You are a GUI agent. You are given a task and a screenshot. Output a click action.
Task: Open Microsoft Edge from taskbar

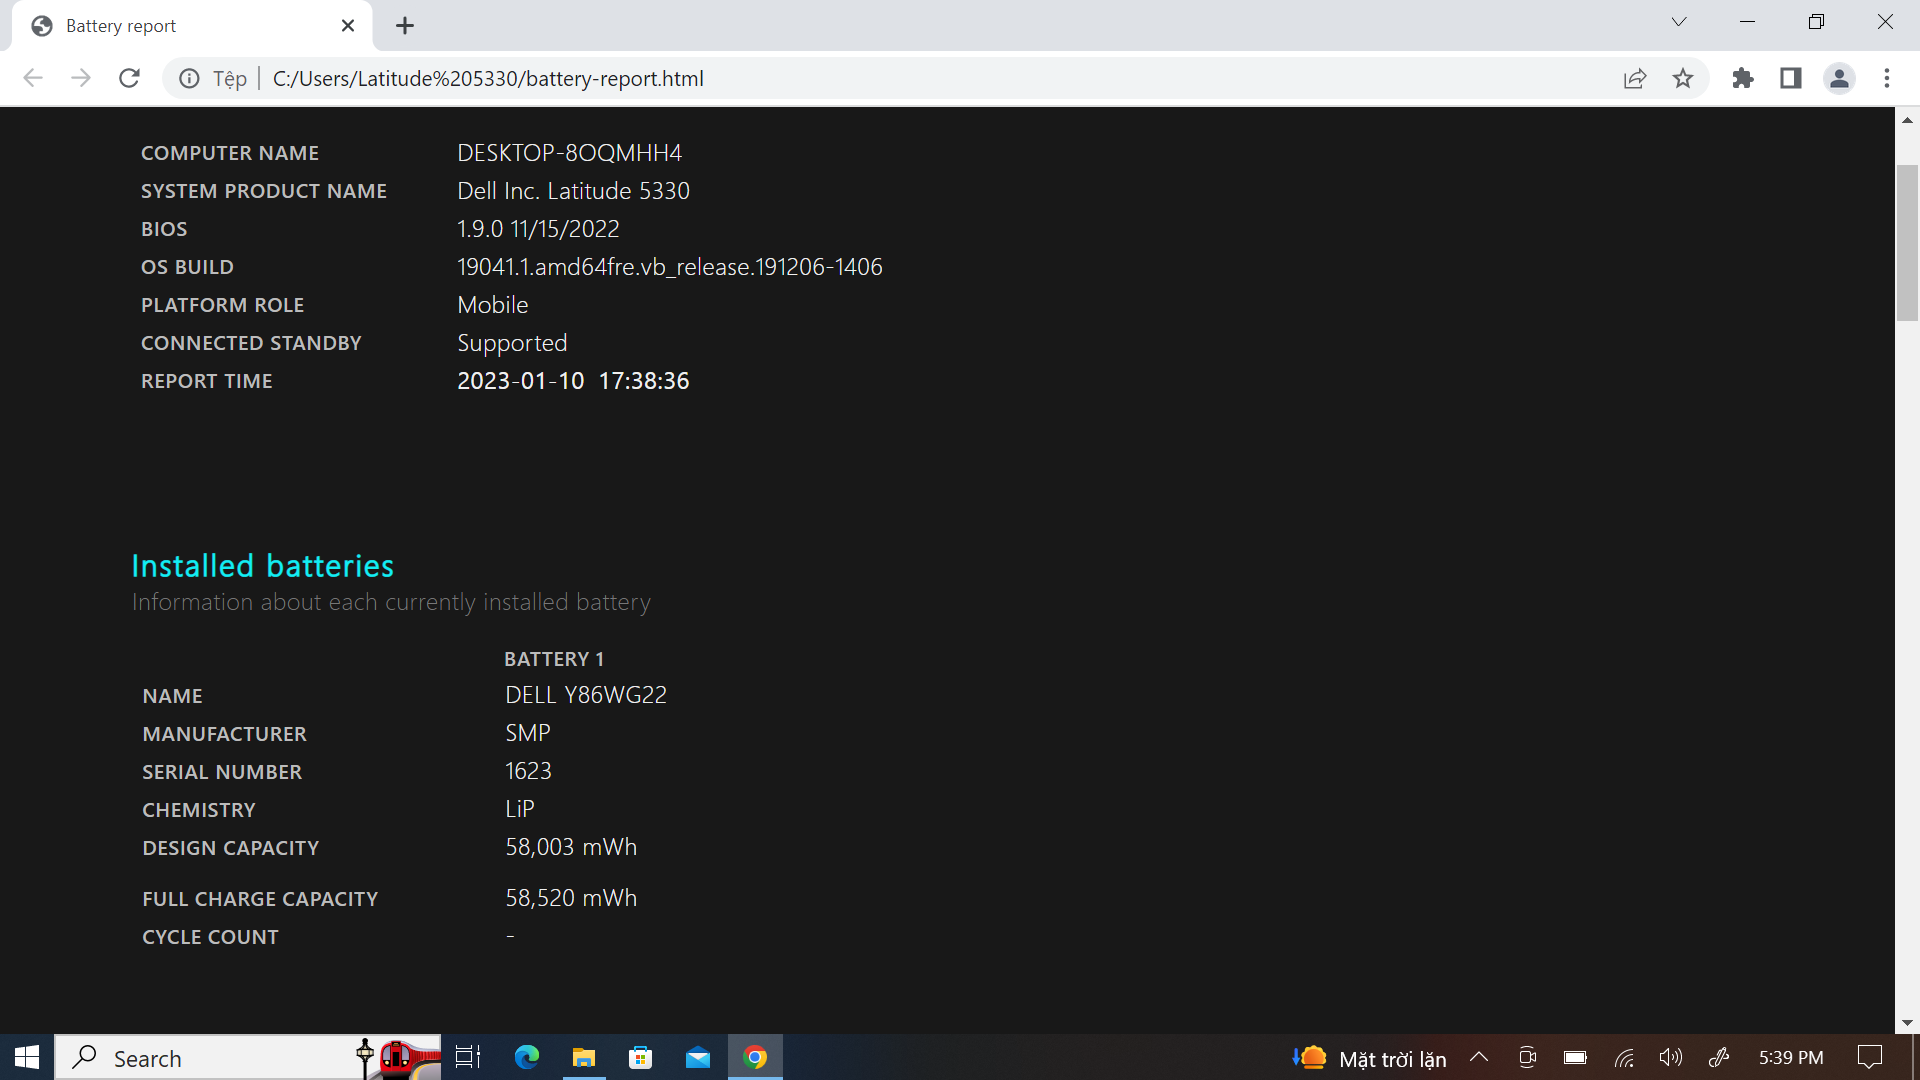point(526,1057)
